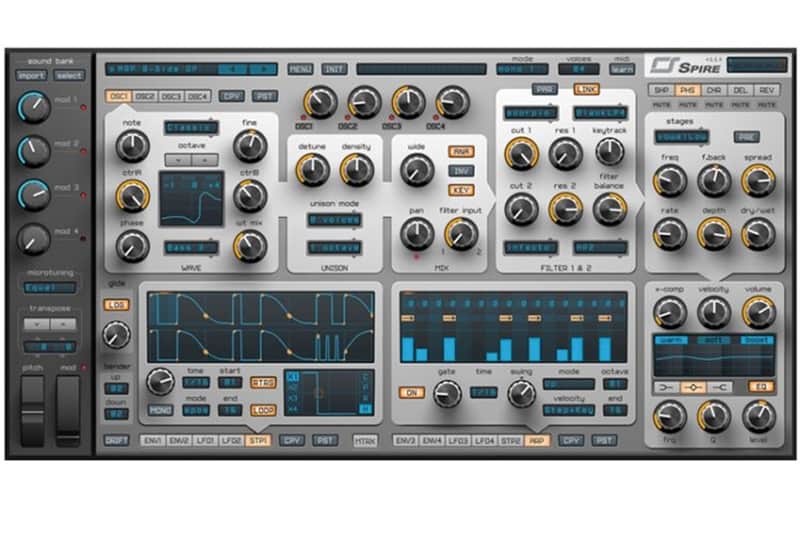Image resolution: width=800 pixels, height=533 pixels.
Task: Toggle the ANA button in mix section
Action: tap(461, 151)
